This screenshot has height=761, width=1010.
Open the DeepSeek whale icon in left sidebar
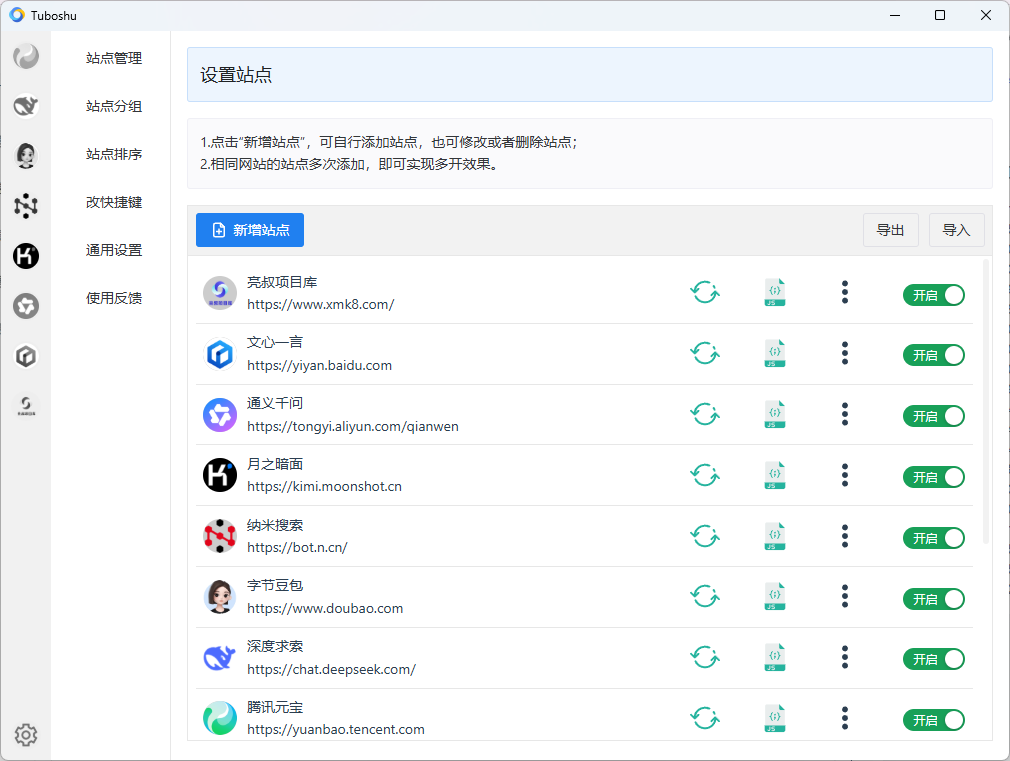pyautogui.click(x=26, y=106)
